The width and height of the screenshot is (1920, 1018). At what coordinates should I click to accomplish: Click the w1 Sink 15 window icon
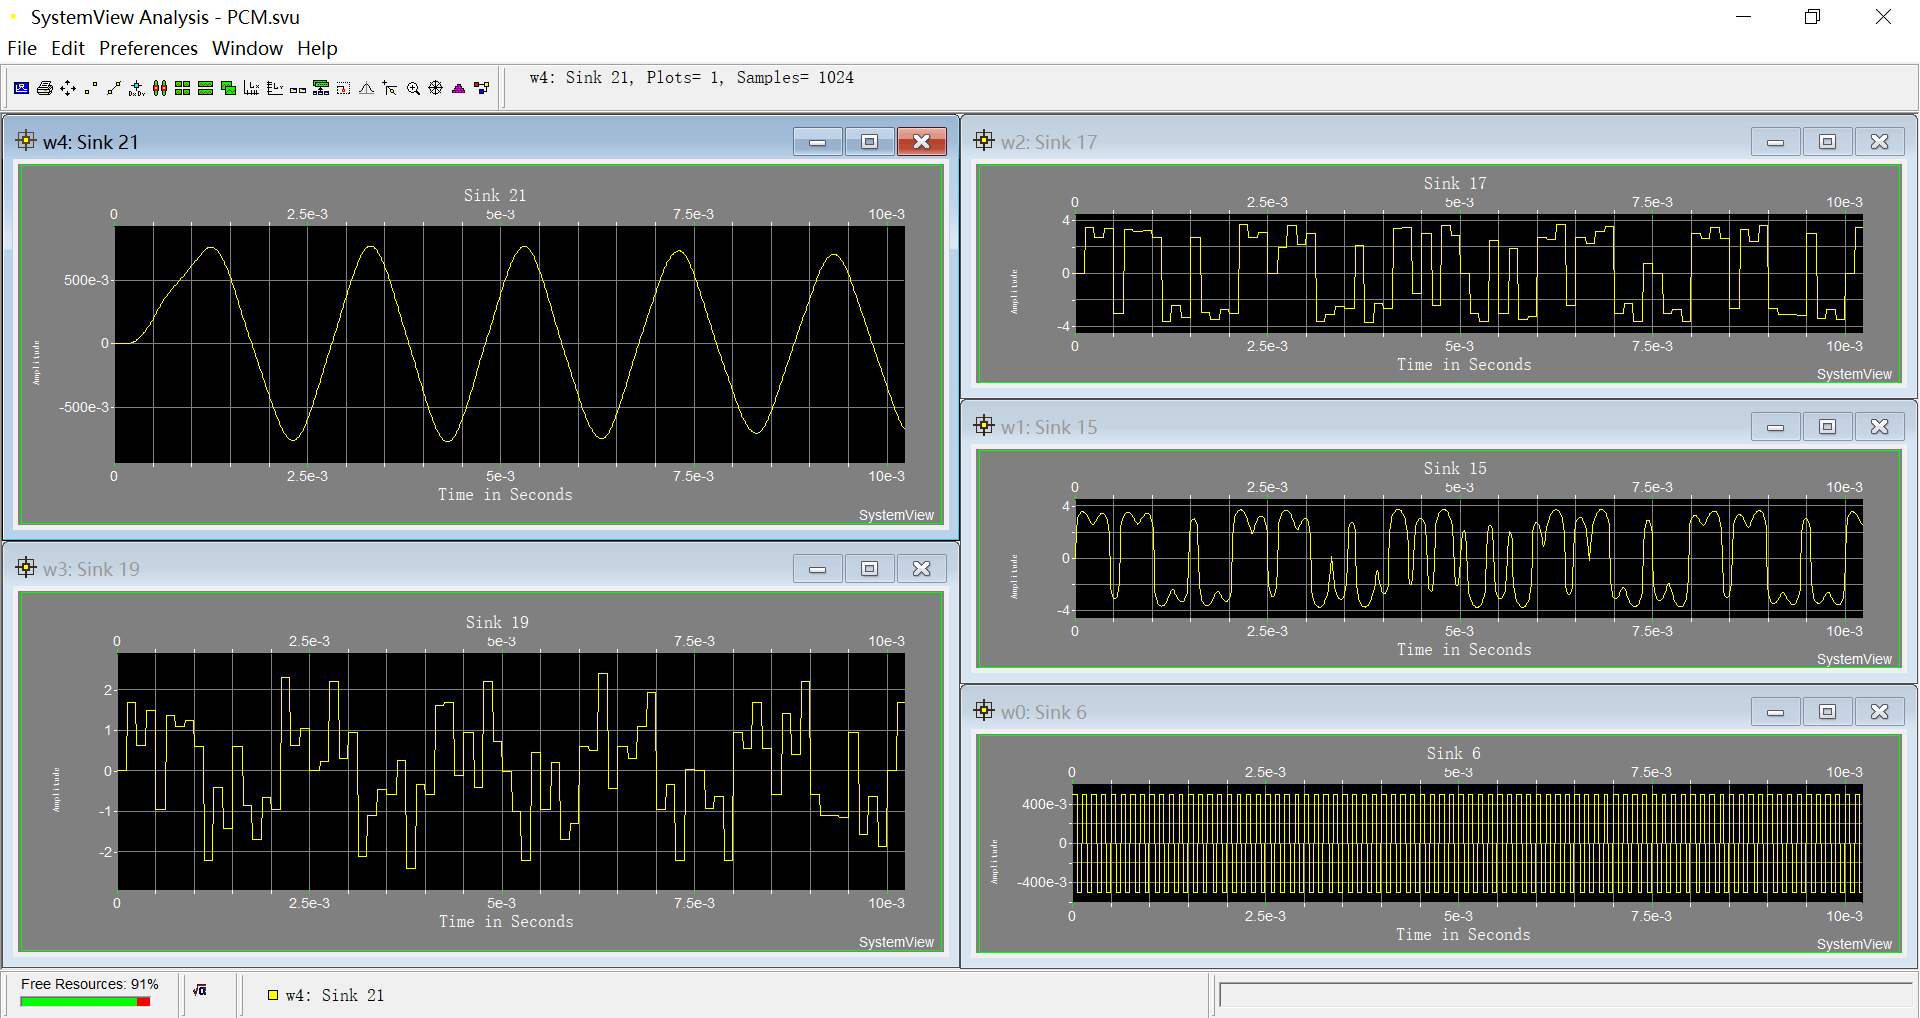(x=984, y=426)
